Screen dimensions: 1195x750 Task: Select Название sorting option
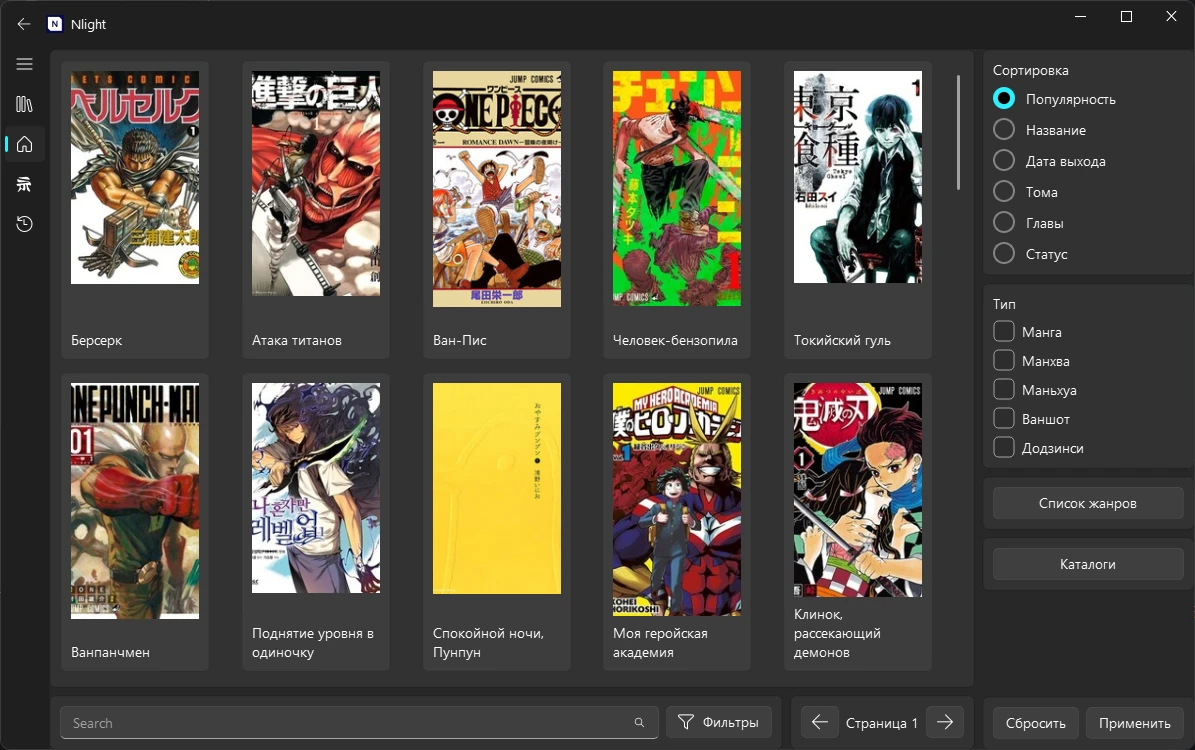pyautogui.click(x=1004, y=130)
